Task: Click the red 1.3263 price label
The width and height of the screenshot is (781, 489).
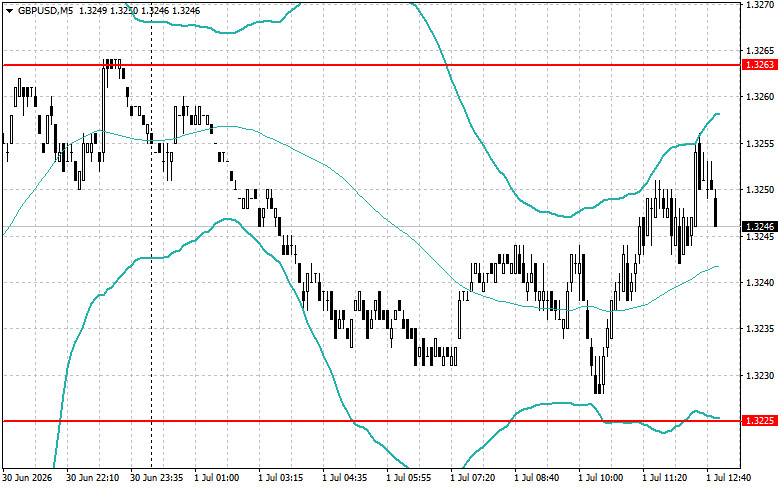Action: coord(760,65)
